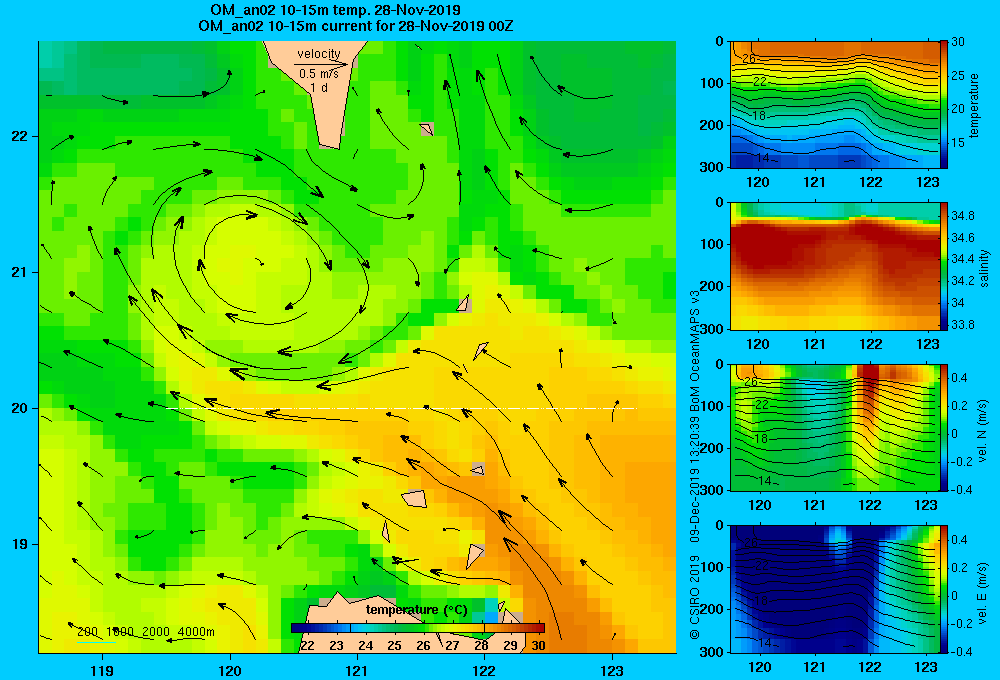Click the "200 1000 2000 4000m" depth contour legend
This screenshot has width=1000, height=680.
(x=145, y=632)
